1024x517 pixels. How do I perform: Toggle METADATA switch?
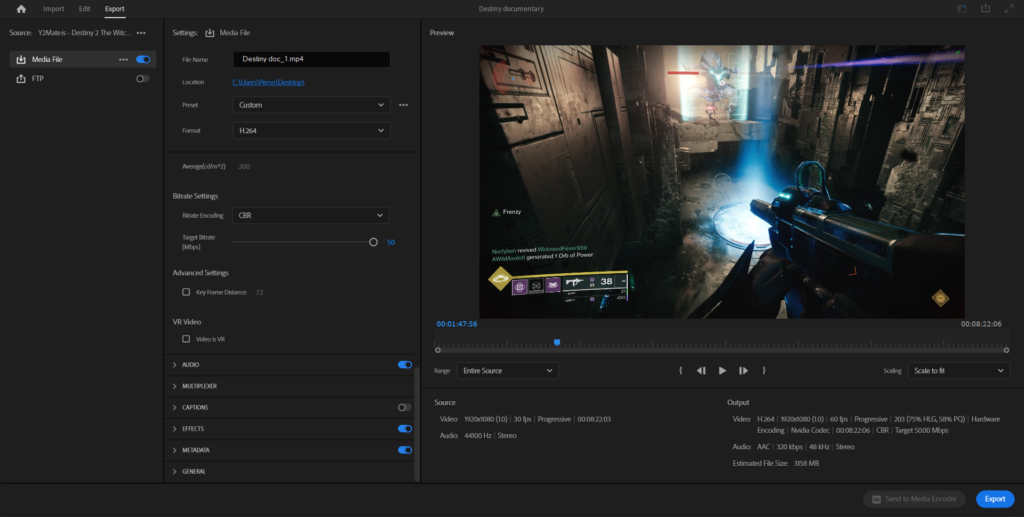point(405,450)
